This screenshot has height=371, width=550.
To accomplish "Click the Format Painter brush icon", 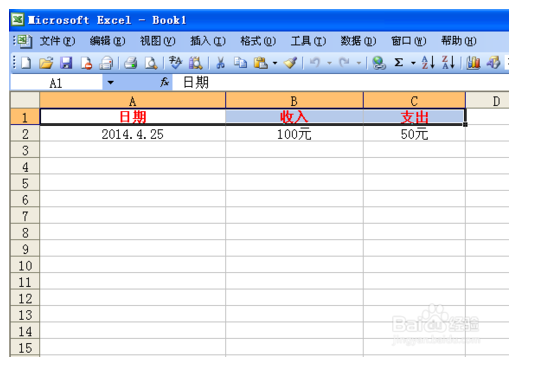I will (x=291, y=63).
